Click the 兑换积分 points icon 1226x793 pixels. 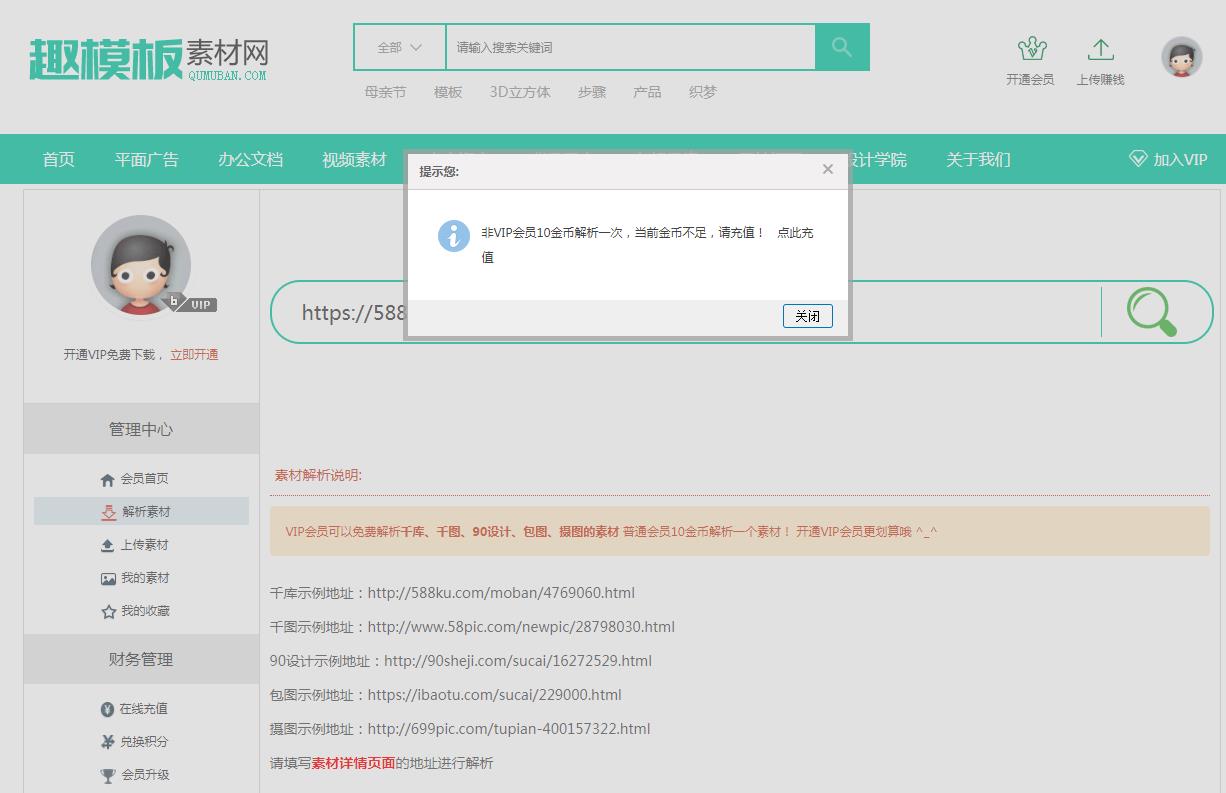tap(108, 741)
